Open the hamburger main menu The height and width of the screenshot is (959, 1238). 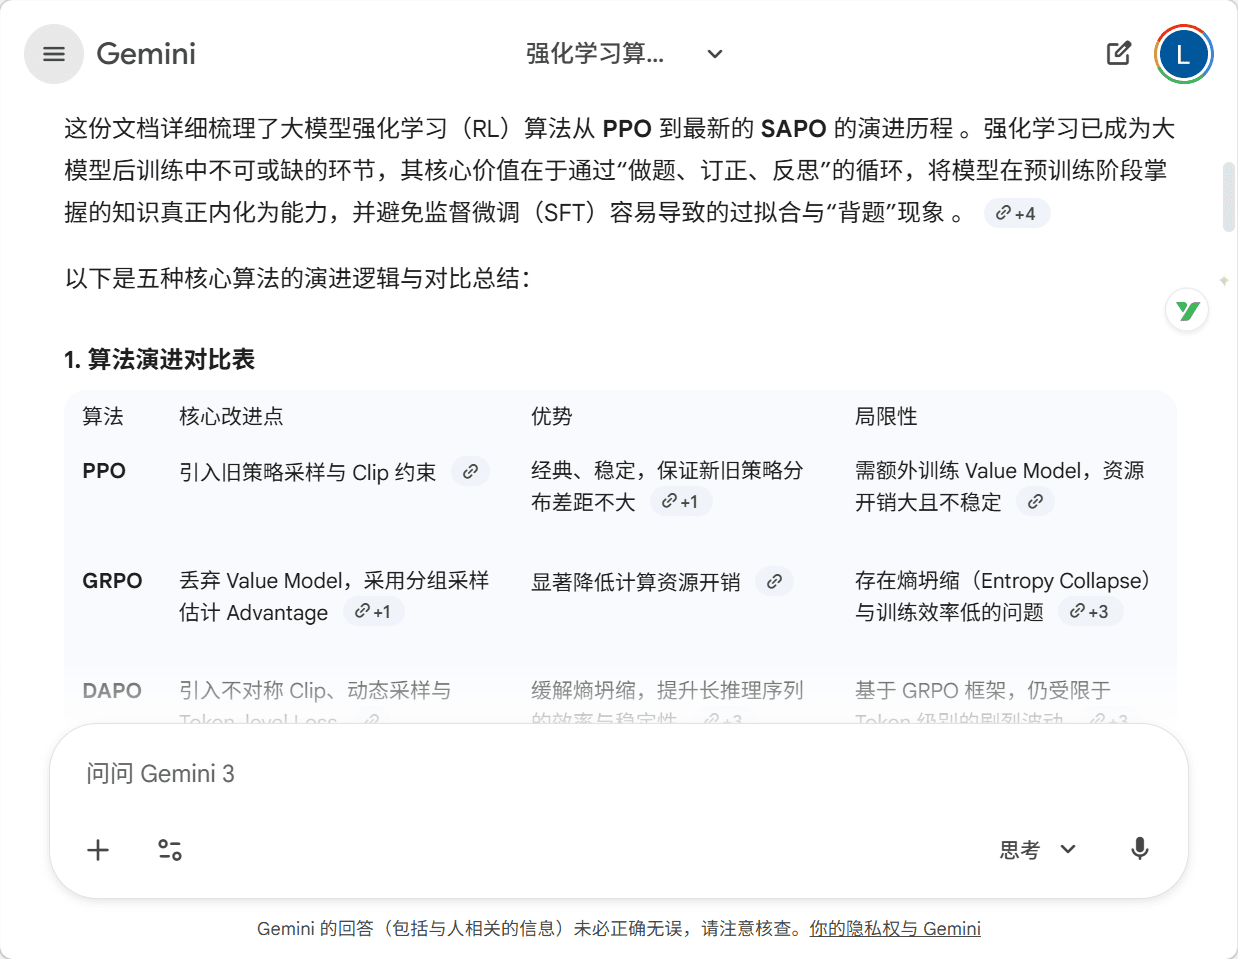click(x=54, y=54)
